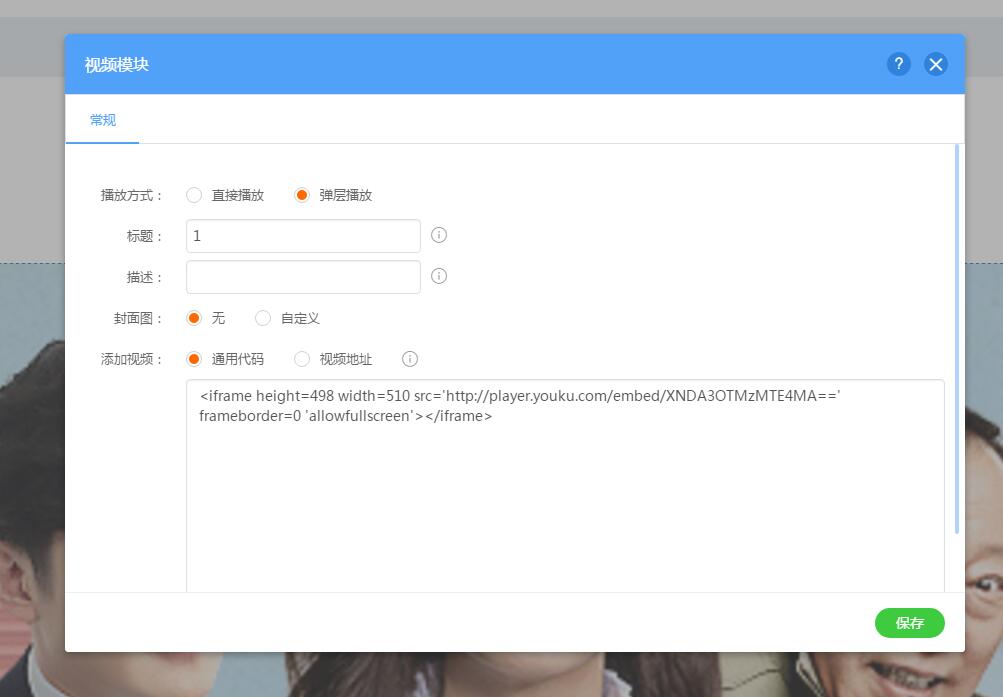Click the dialog's vertical scrollbar

[x=957, y=340]
